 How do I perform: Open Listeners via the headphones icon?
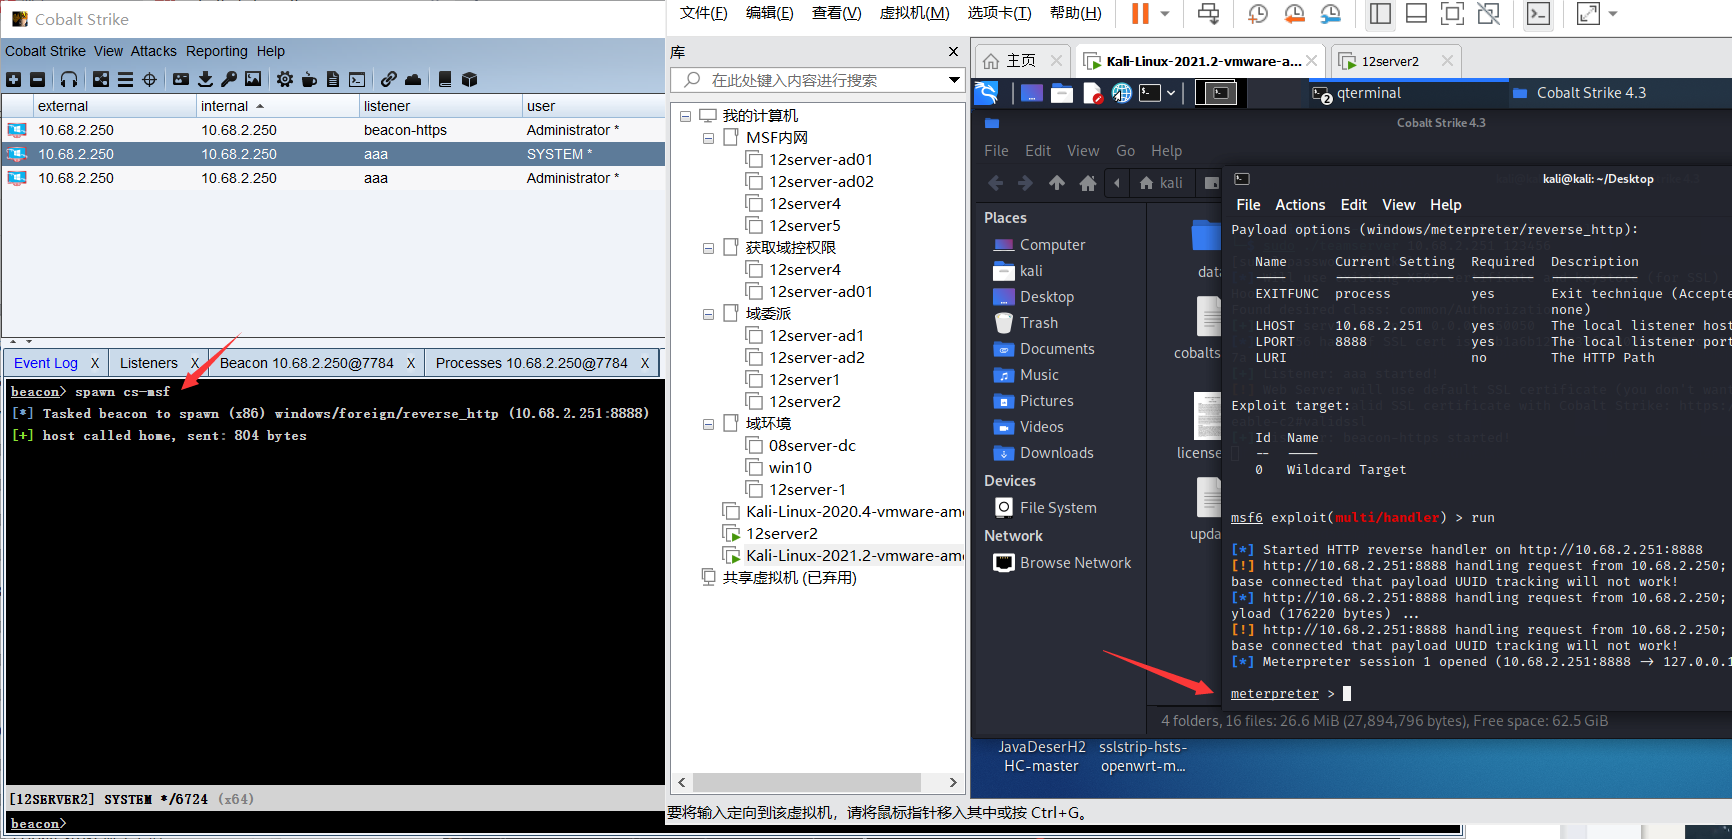tap(69, 79)
